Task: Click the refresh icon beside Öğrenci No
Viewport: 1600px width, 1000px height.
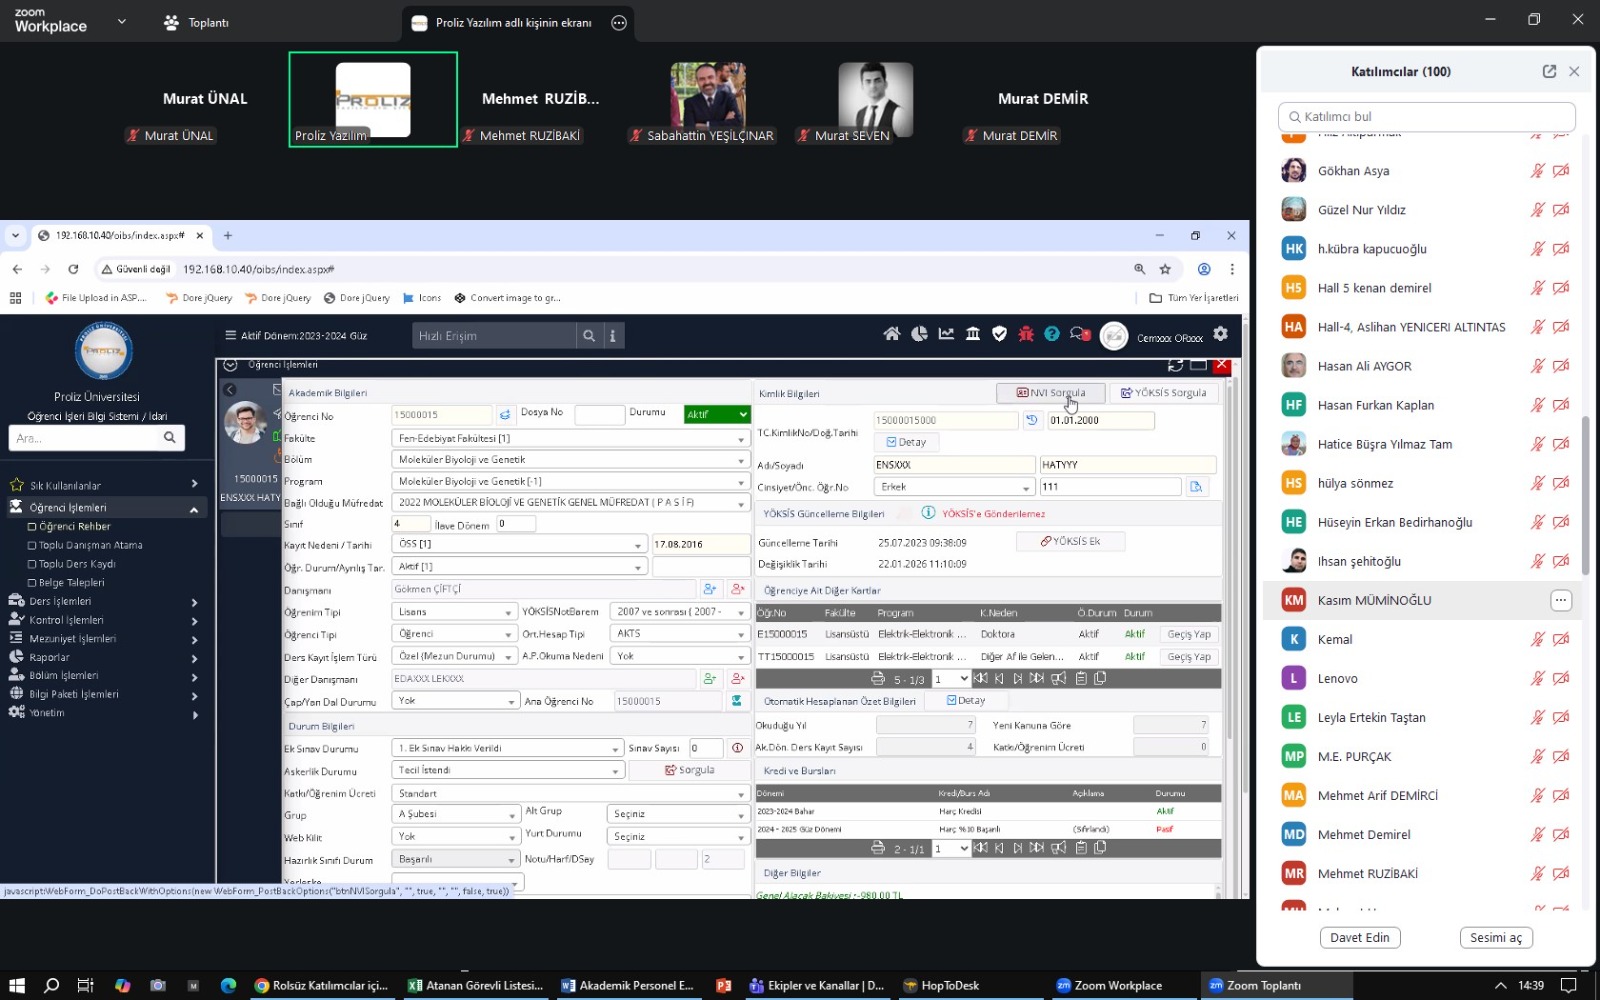Action: 505,415
